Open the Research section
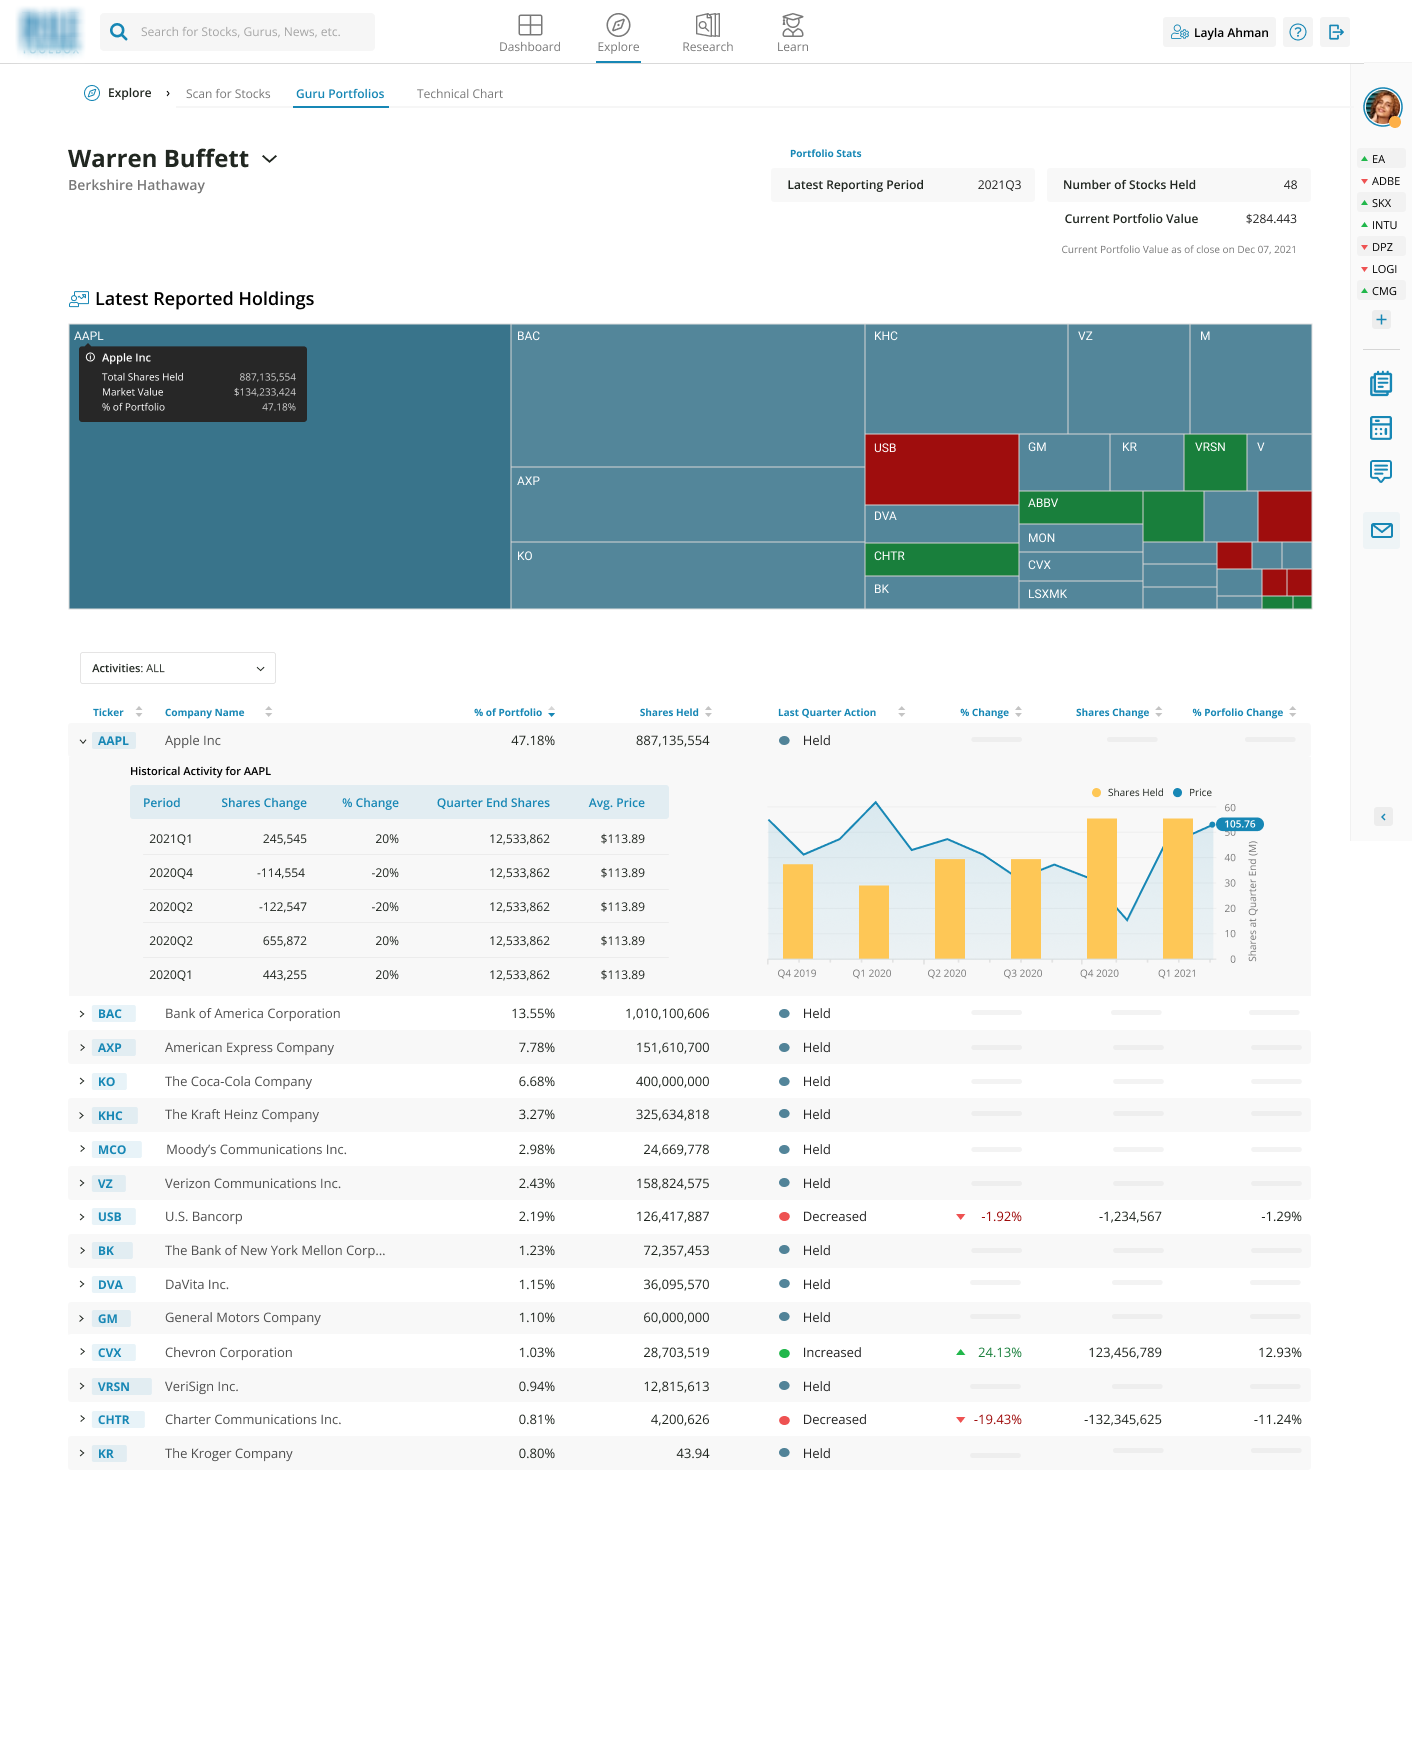Viewport: 1412px width, 1744px height. pyautogui.click(x=707, y=33)
